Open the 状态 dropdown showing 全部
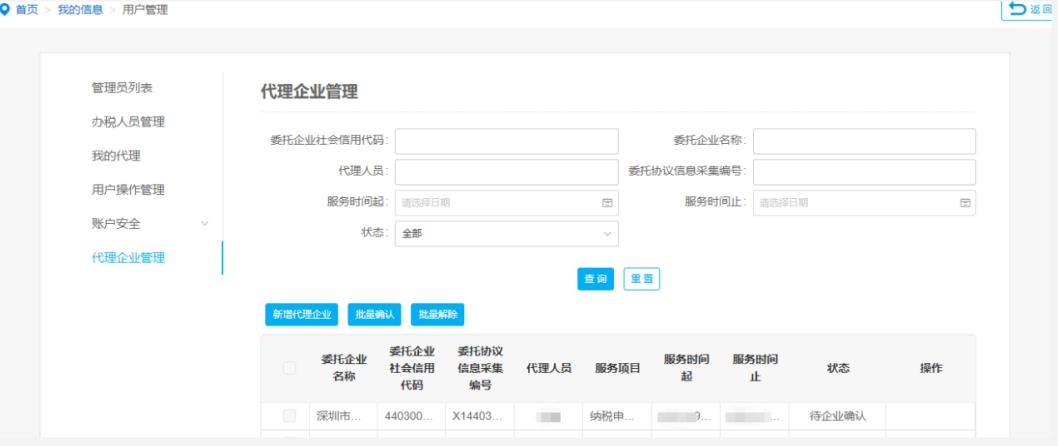This screenshot has height=446, width=1058. click(x=506, y=233)
